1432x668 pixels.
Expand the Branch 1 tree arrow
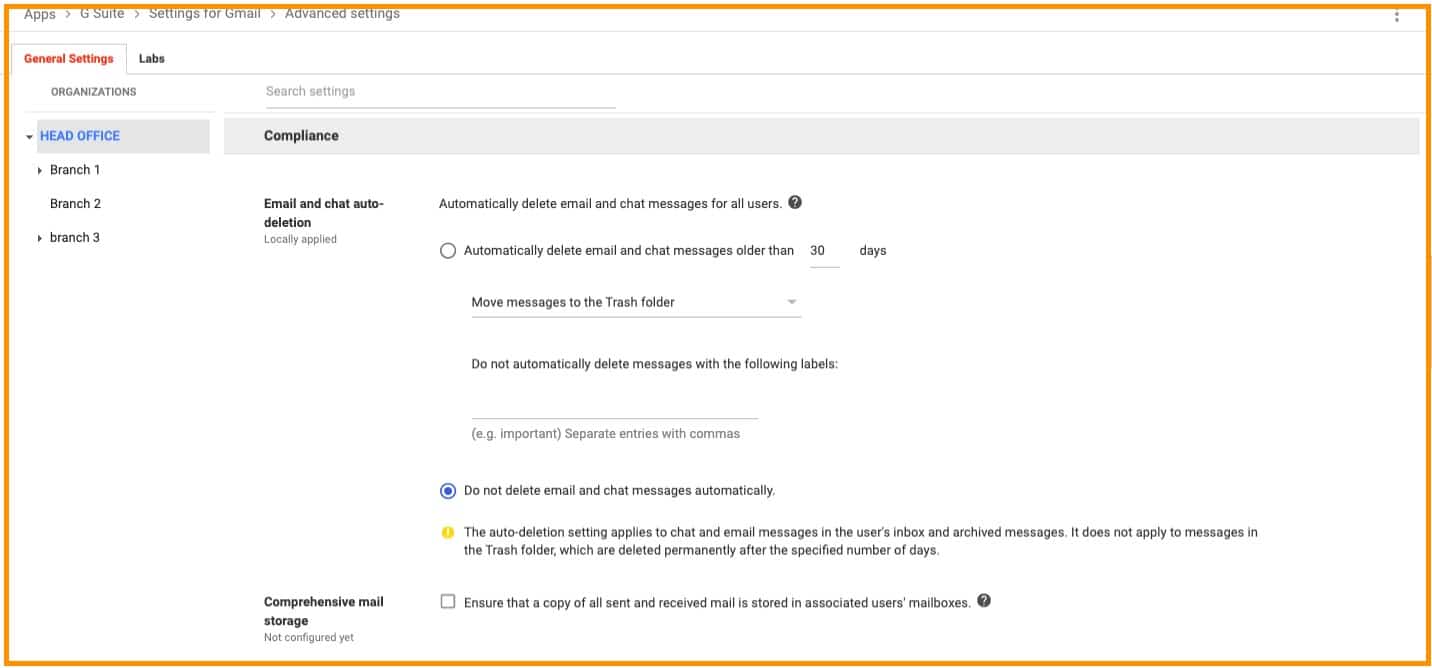point(39,171)
